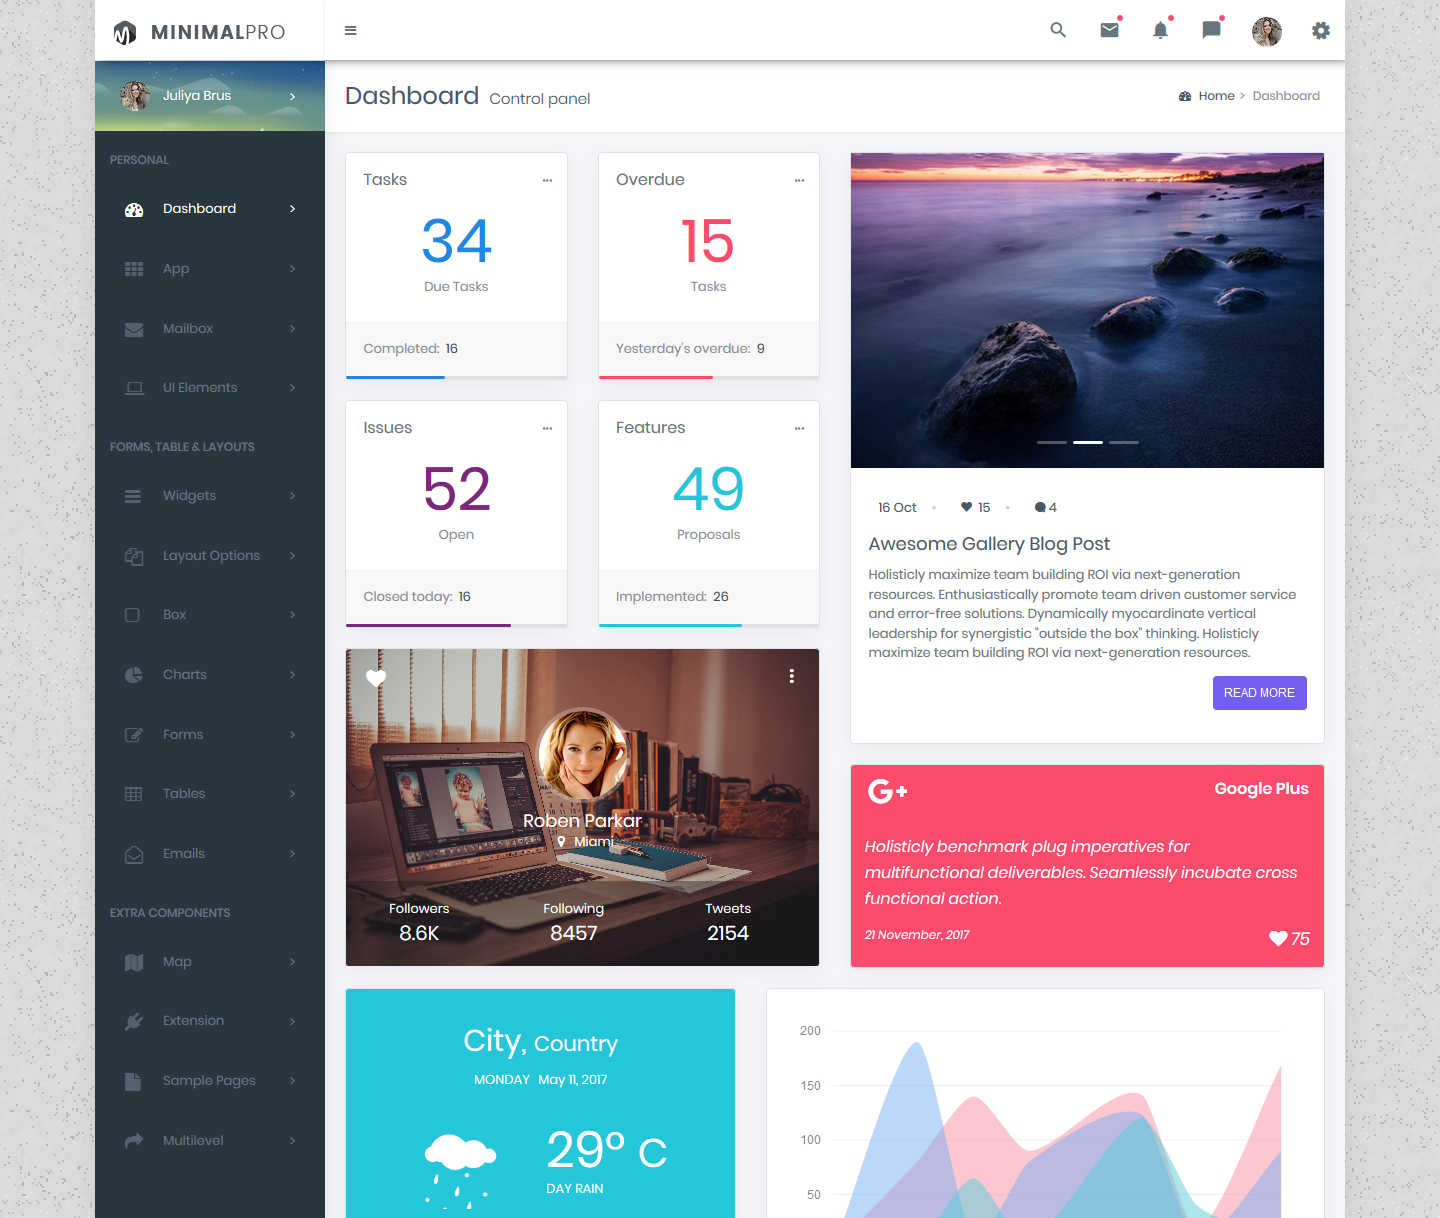Select Dashboard in the sidebar

pos(210,209)
